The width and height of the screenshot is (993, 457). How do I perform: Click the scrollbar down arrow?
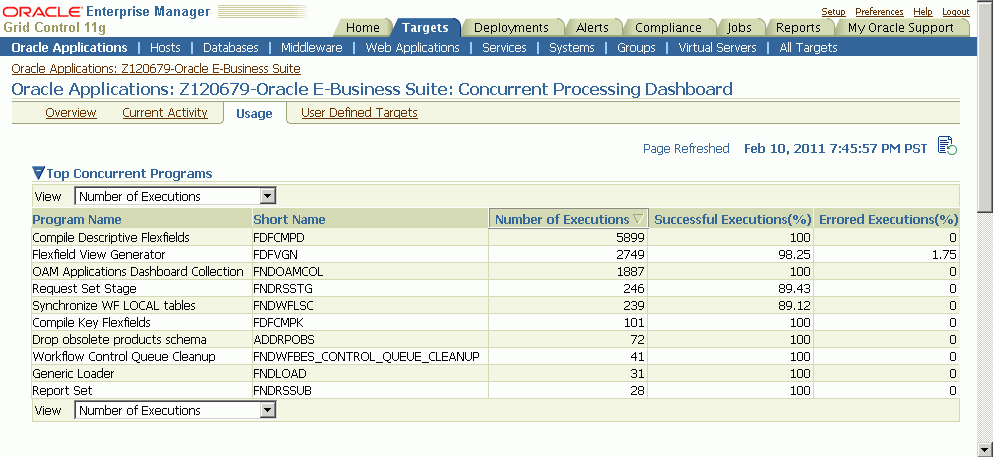tap(985, 451)
